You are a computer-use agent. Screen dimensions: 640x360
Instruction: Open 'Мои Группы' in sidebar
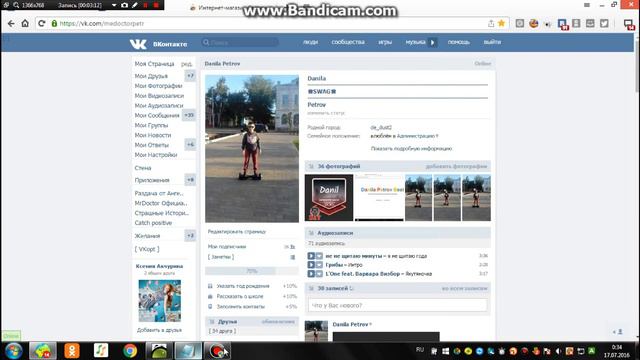coord(151,125)
